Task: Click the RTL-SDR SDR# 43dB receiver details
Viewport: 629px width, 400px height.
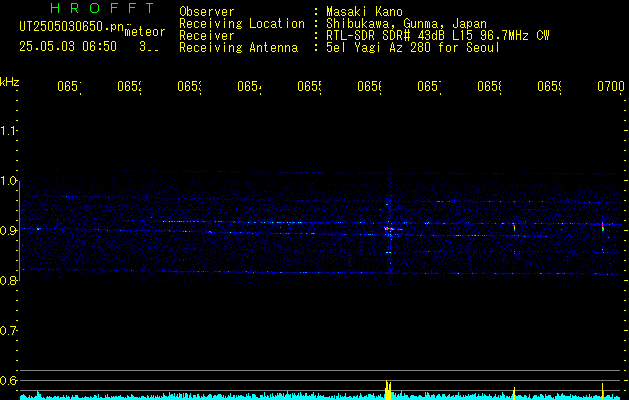Action: (438, 36)
